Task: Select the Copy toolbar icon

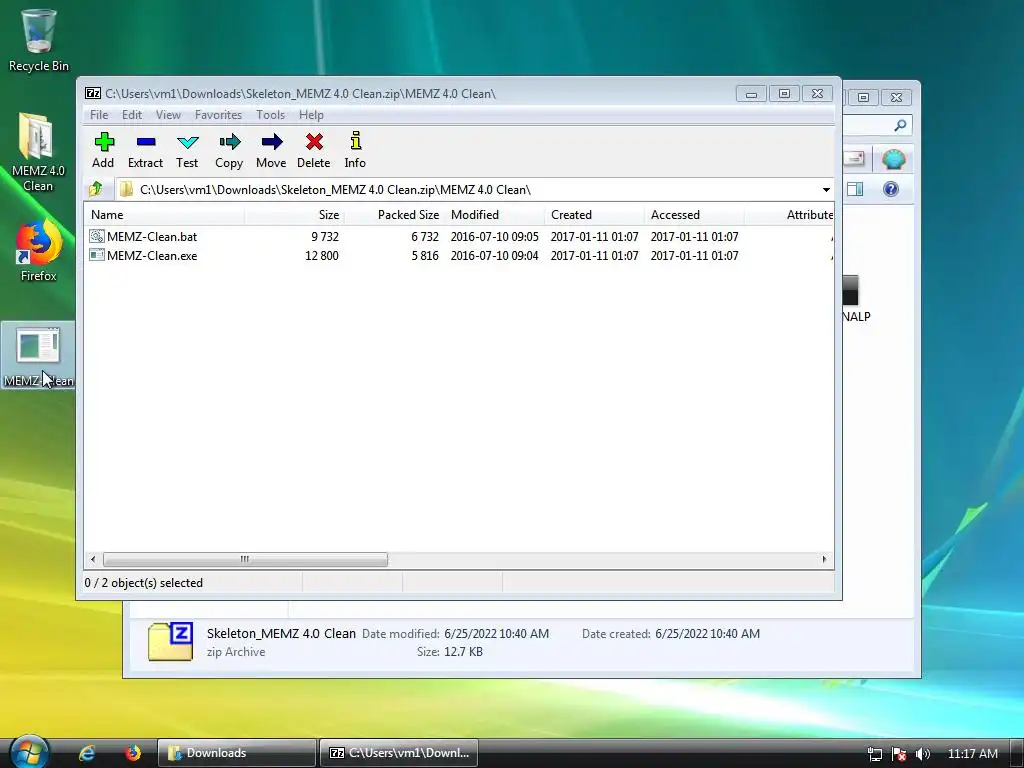Action: [x=229, y=142]
